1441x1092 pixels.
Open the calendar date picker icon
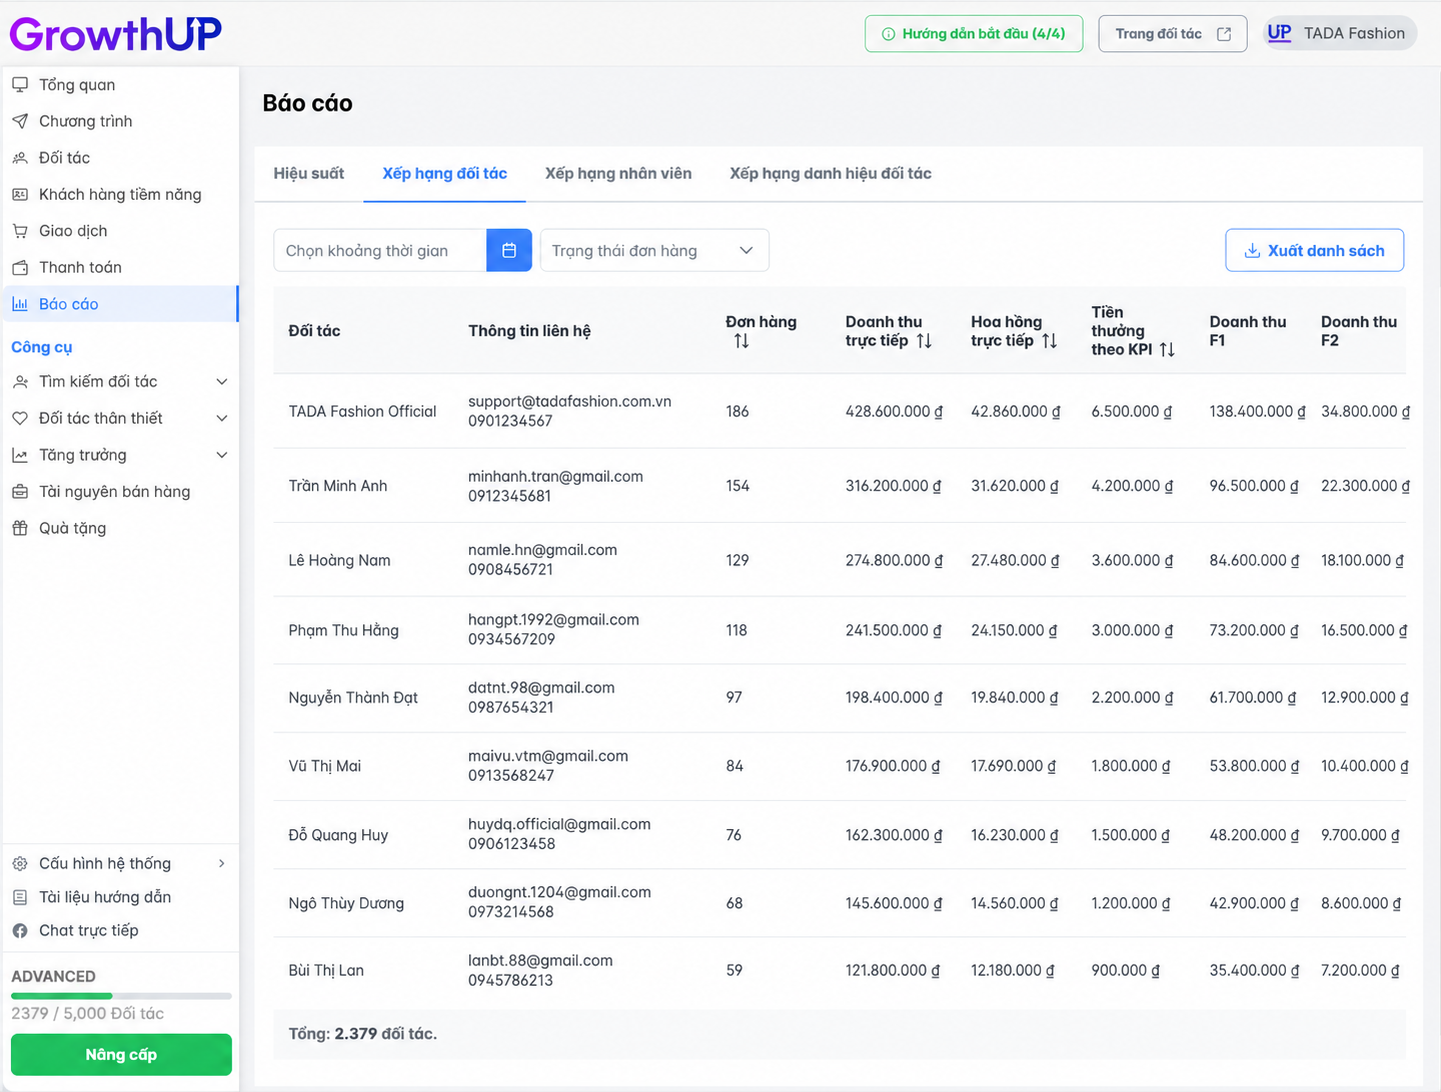(x=509, y=250)
